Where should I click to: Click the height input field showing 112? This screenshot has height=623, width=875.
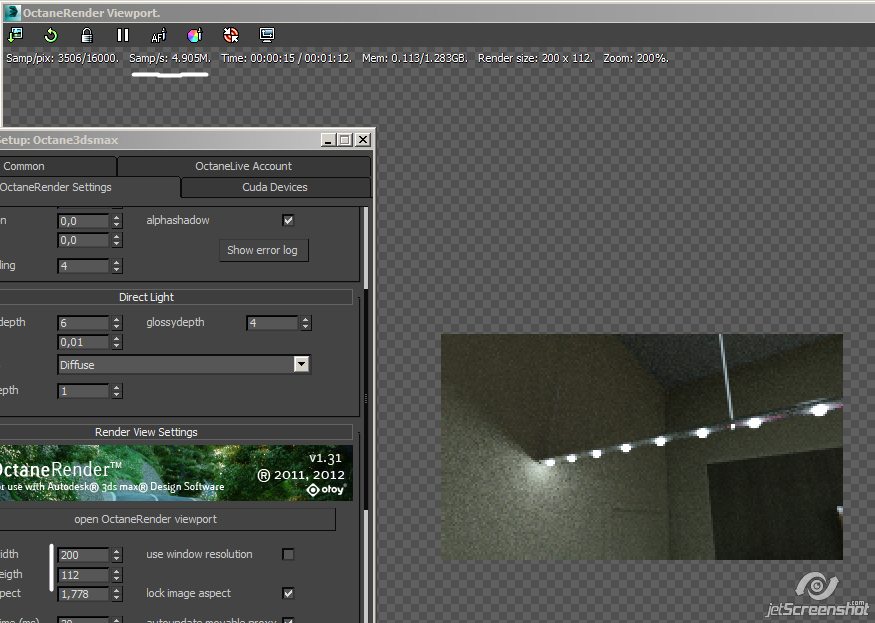tap(84, 574)
